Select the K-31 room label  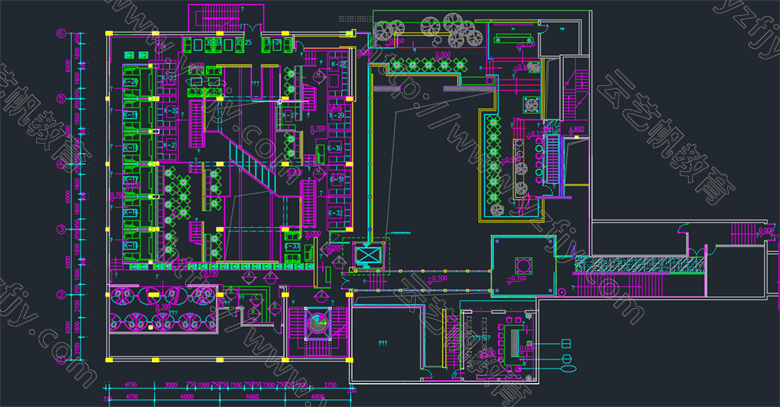[337, 179]
